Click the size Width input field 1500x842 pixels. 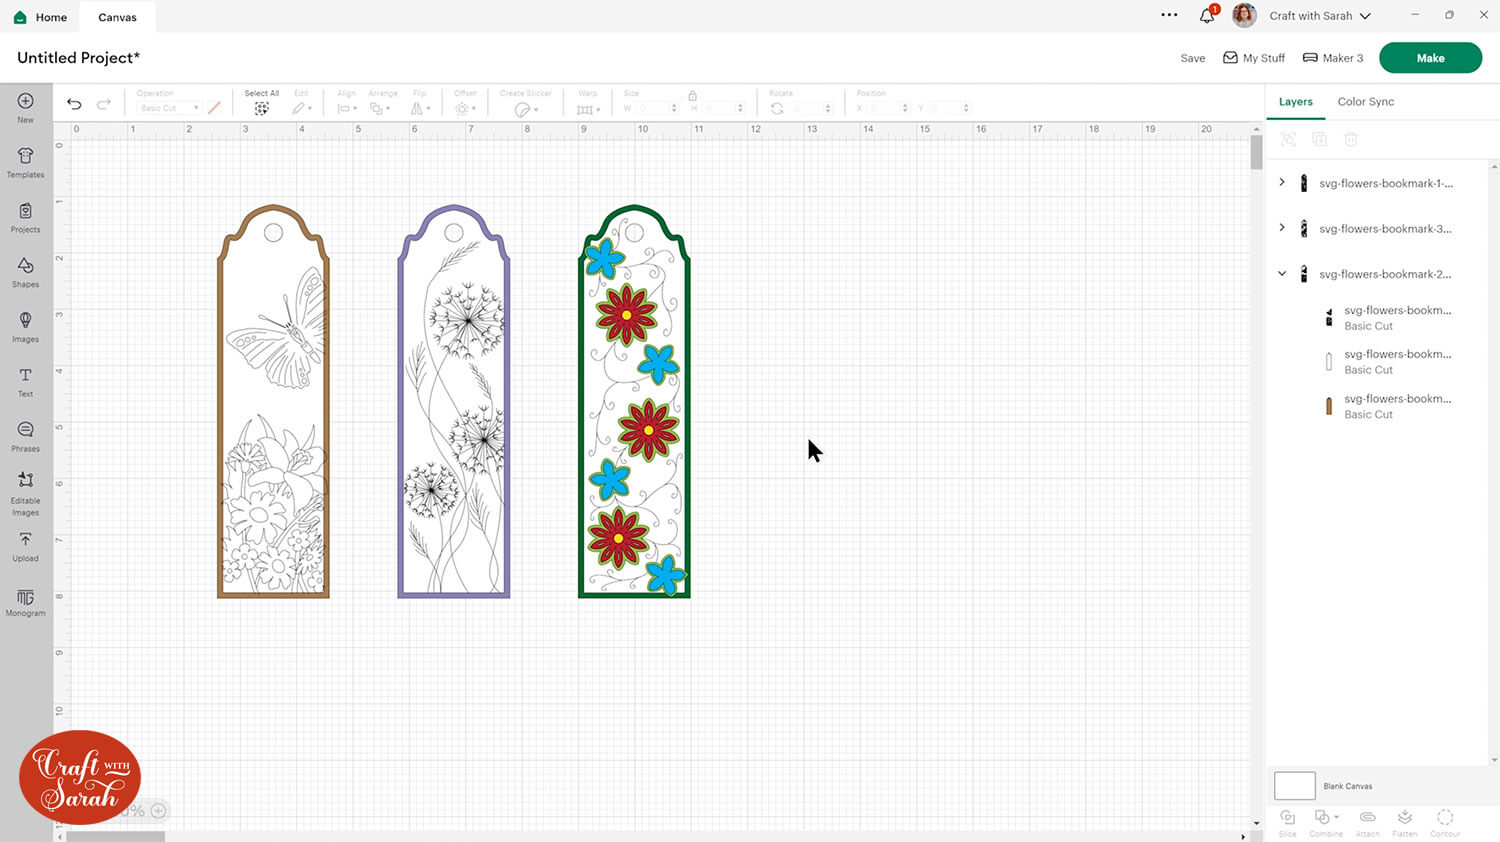coord(655,108)
